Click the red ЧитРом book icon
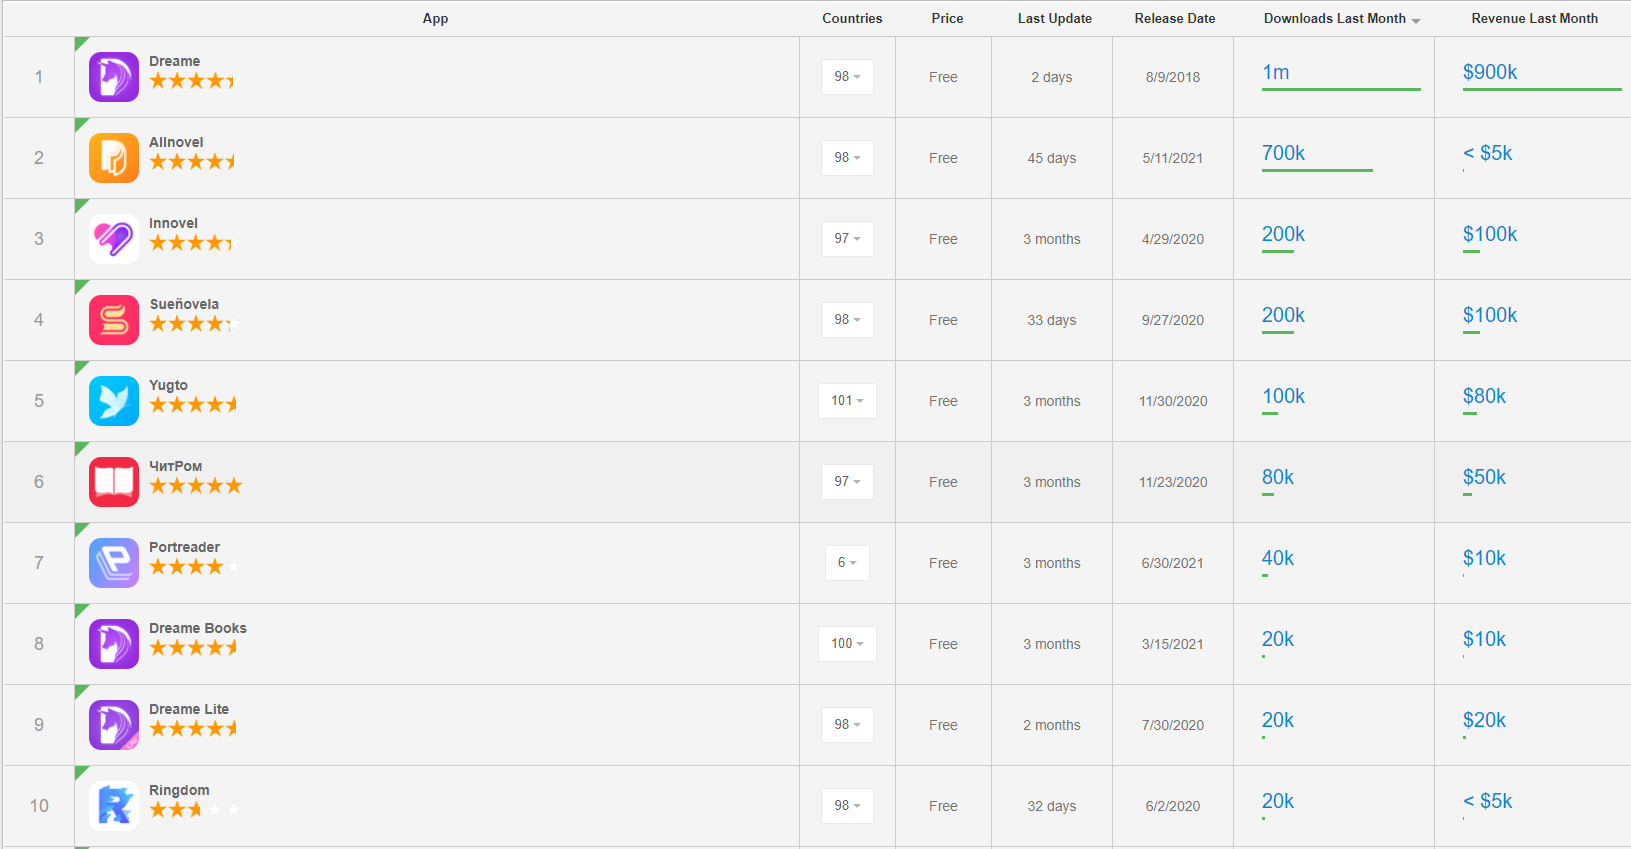 pyautogui.click(x=113, y=482)
